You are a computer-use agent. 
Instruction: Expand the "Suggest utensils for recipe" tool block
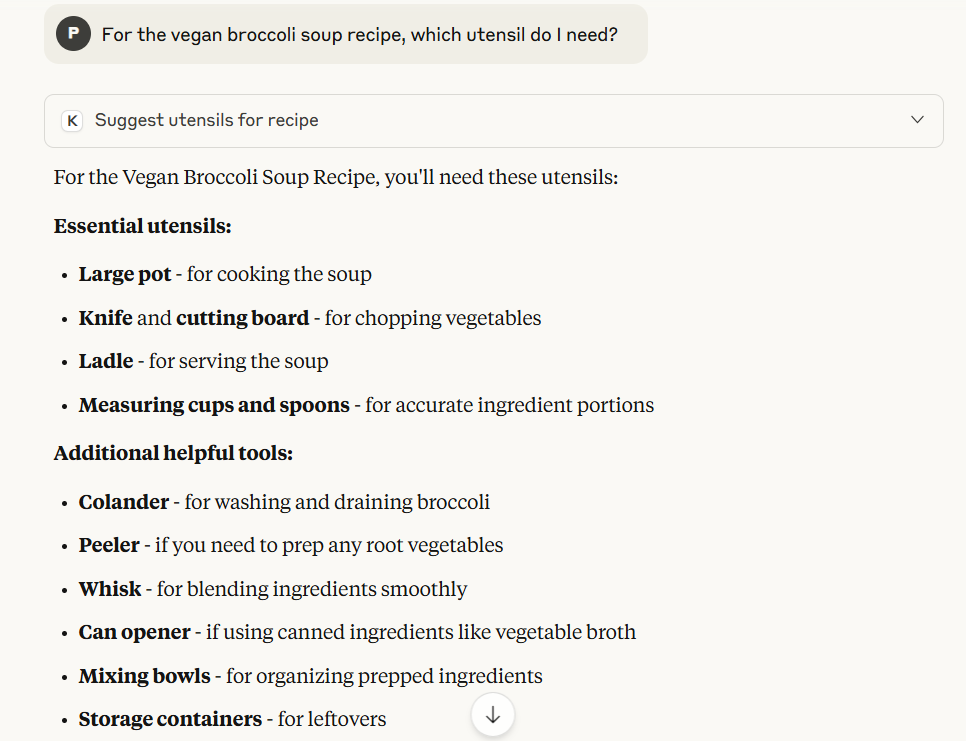[x=207, y=121]
